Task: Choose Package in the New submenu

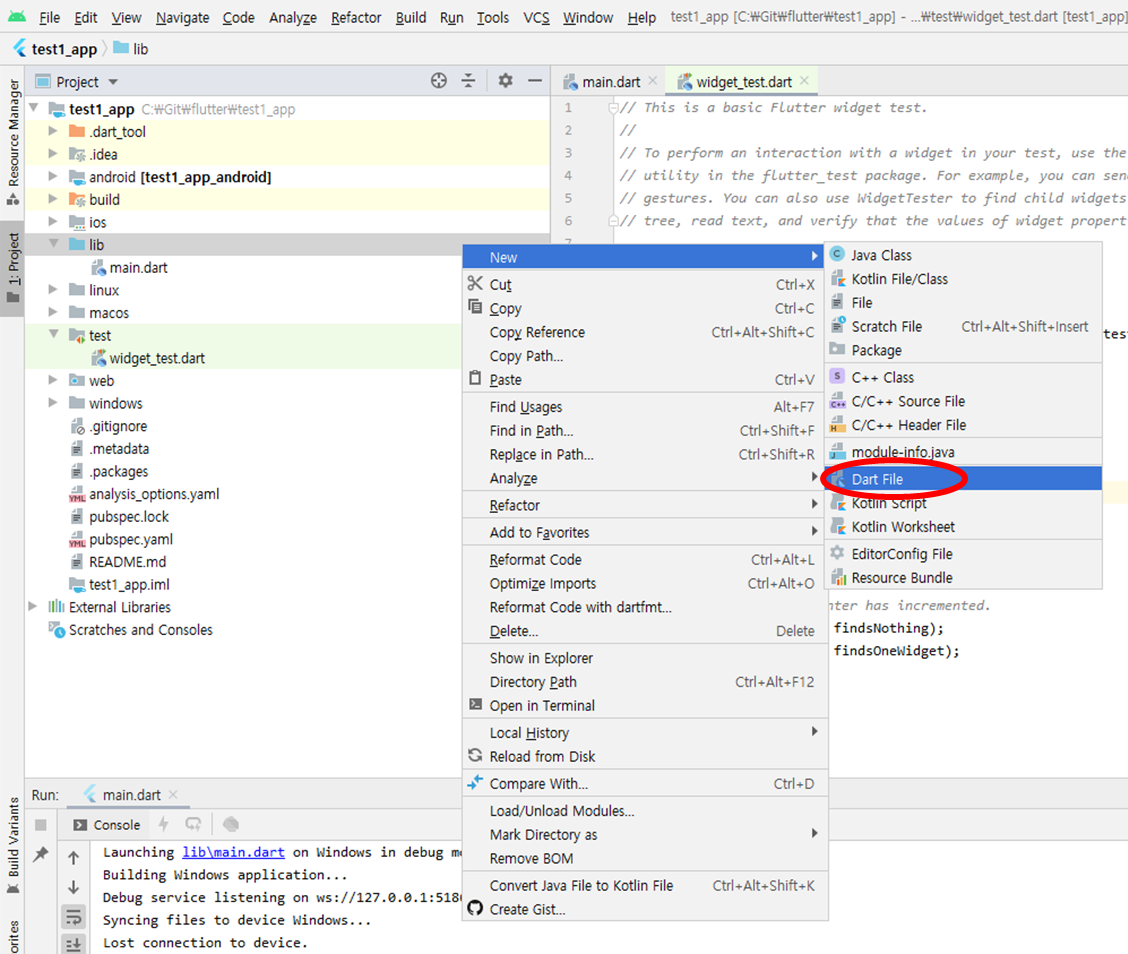Action: tap(963, 350)
